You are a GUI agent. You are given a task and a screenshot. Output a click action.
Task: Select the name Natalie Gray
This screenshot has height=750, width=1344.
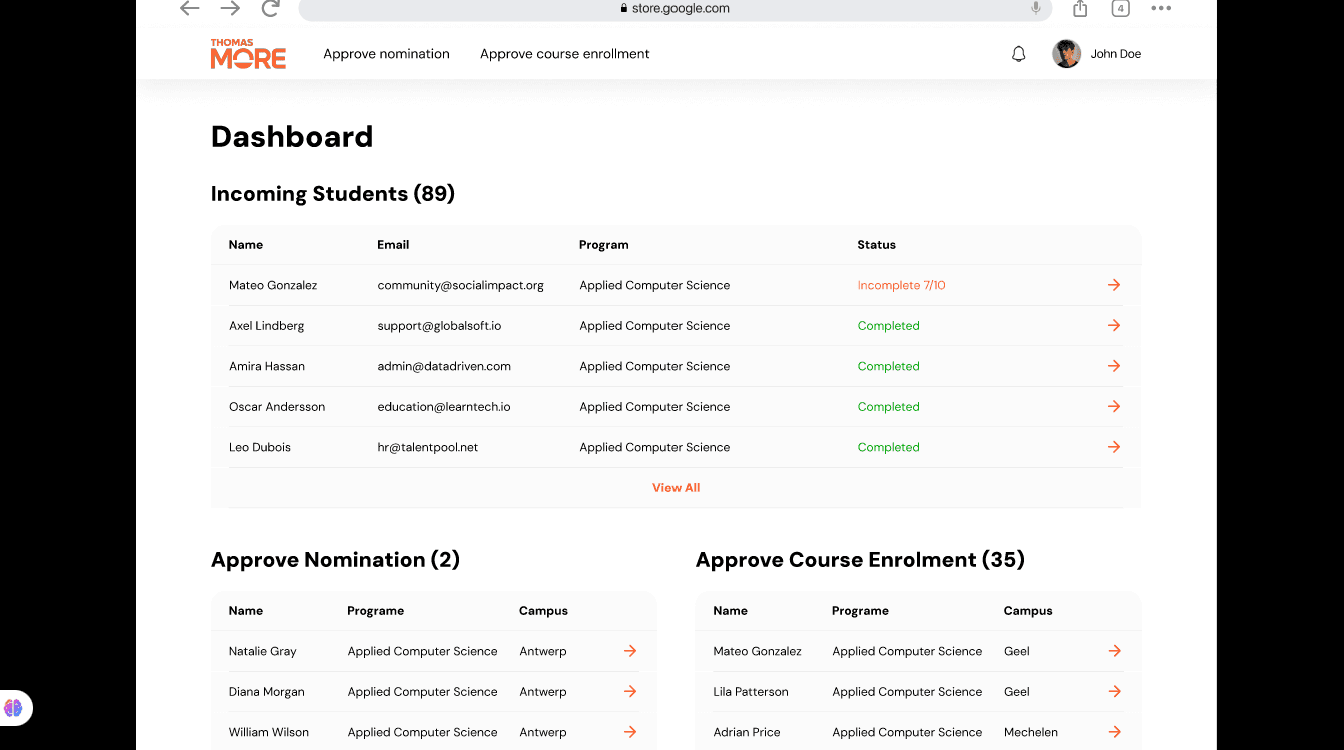pos(263,651)
